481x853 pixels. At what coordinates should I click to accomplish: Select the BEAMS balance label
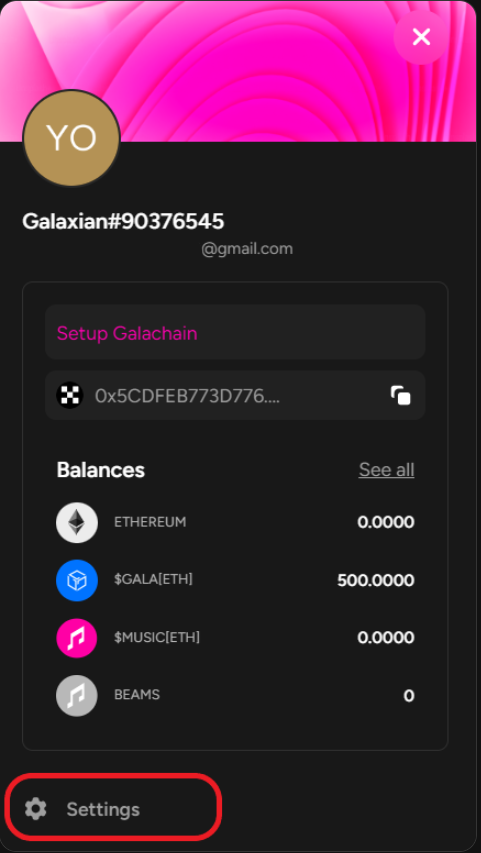click(137, 695)
